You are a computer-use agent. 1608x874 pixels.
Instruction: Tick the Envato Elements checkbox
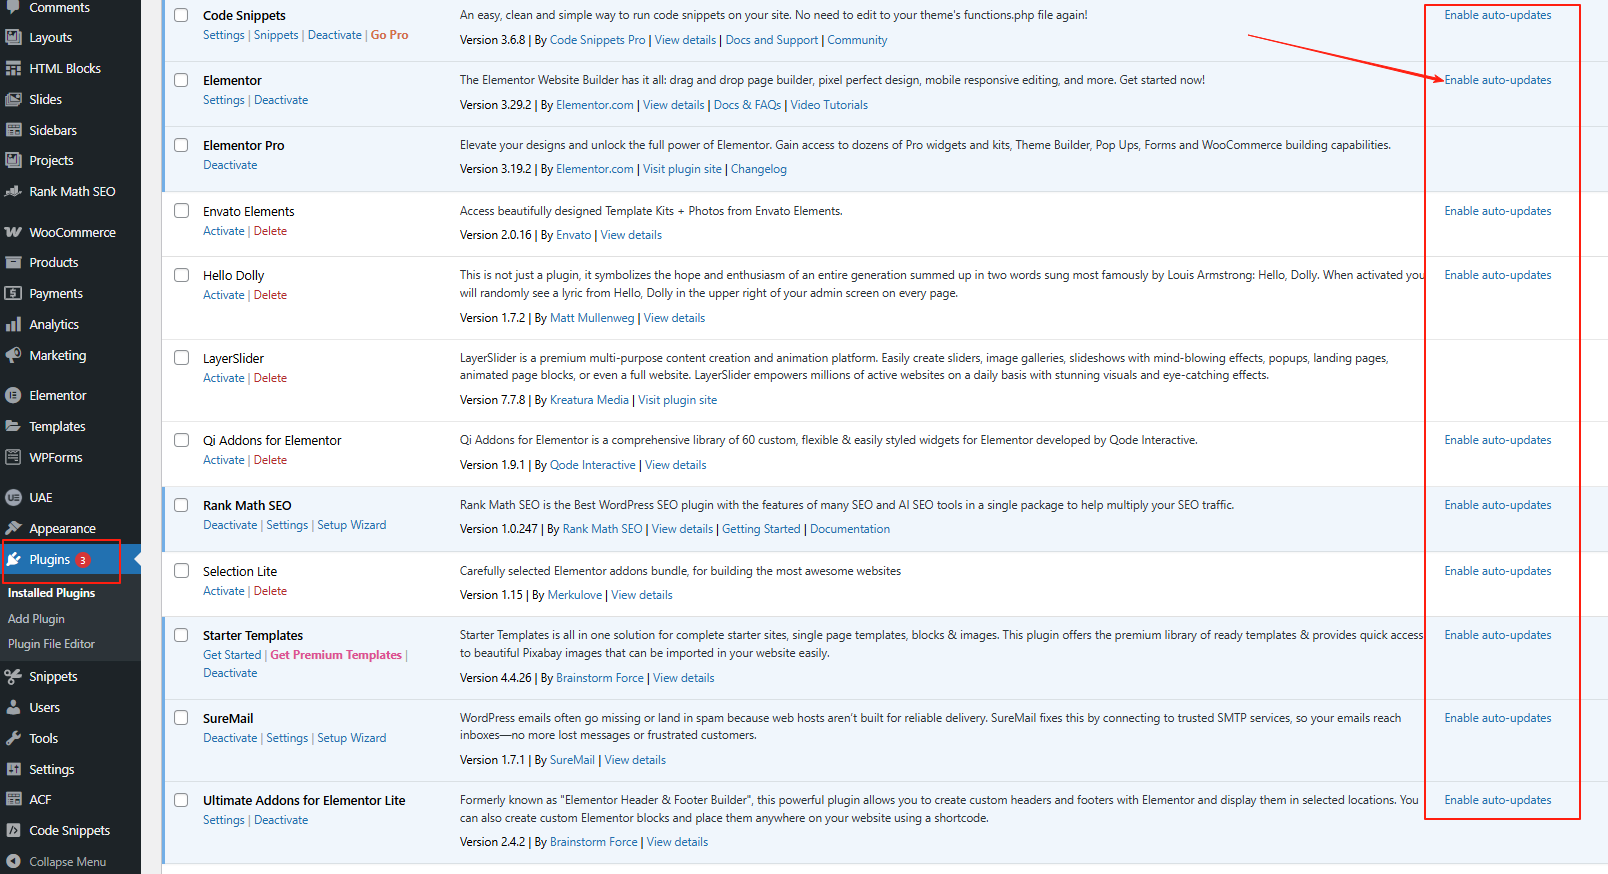[x=181, y=211]
